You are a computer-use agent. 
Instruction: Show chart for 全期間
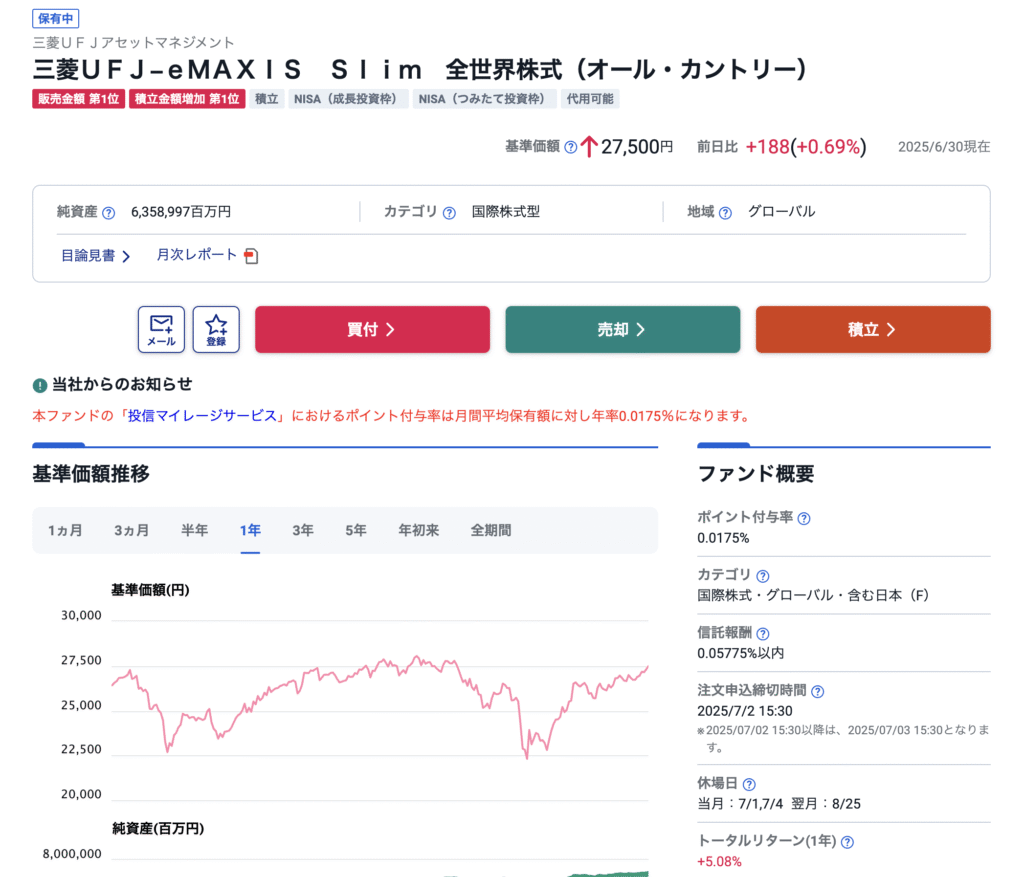[x=491, y=530]
